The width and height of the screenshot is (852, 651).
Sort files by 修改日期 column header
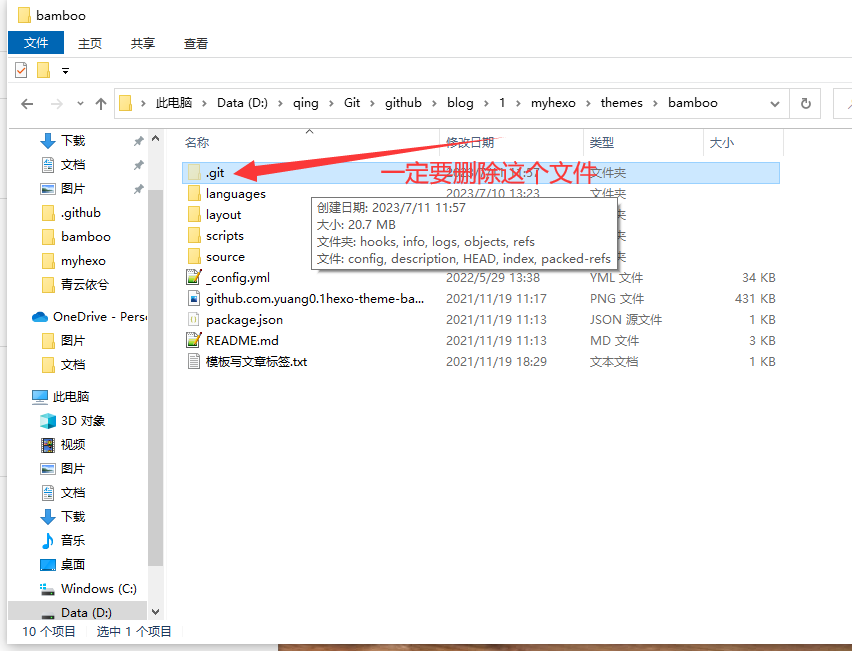click(470, 142)
